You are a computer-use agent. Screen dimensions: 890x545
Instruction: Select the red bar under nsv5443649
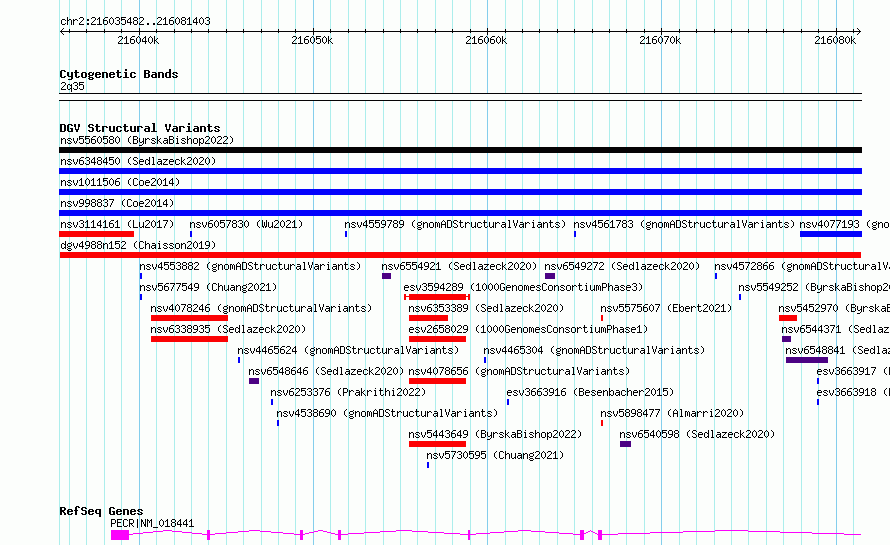(x=438, y=444)
